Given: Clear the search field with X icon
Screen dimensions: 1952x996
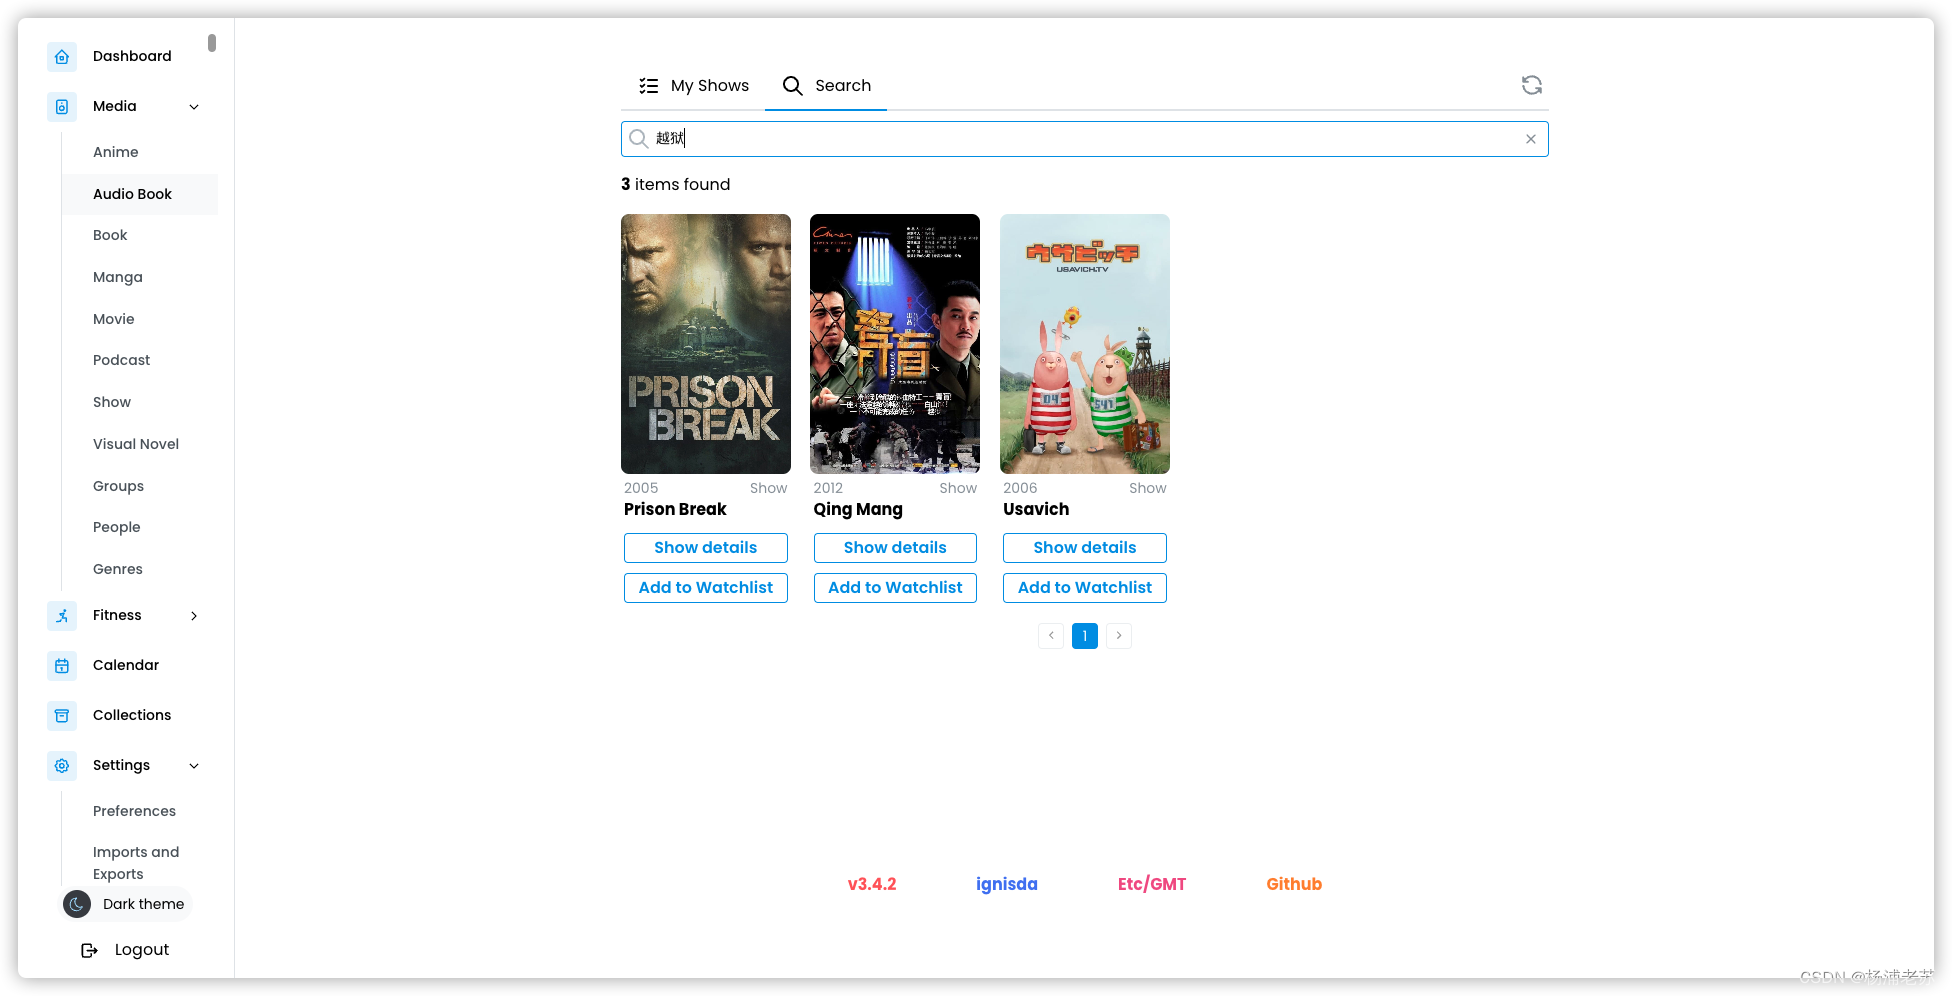Looking at the screenshot, I should coord(1531,139).
